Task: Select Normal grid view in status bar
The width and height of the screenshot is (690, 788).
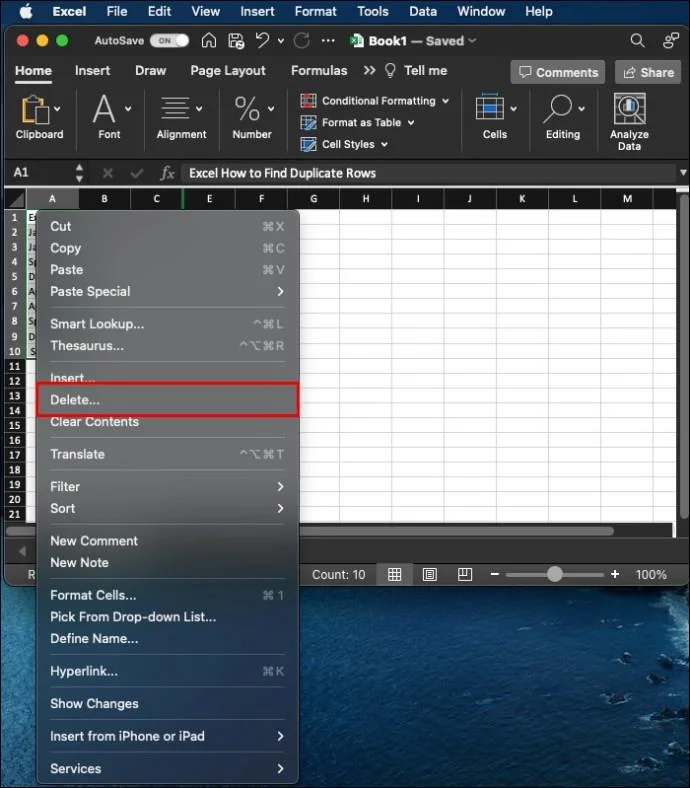Action: [395, 575]
